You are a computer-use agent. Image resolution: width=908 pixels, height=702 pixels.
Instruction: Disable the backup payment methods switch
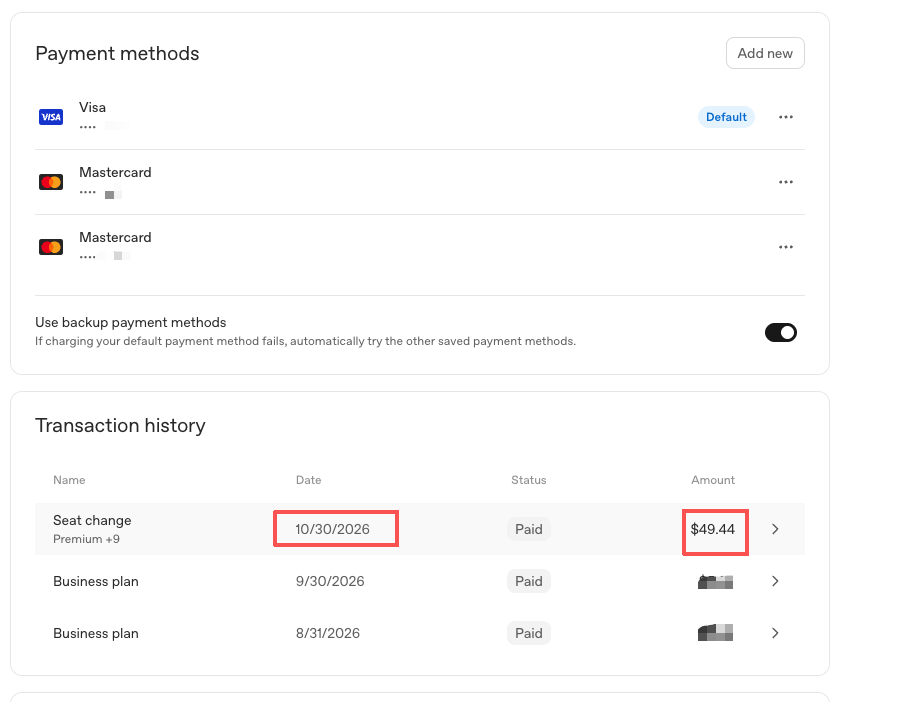(781, 332)
